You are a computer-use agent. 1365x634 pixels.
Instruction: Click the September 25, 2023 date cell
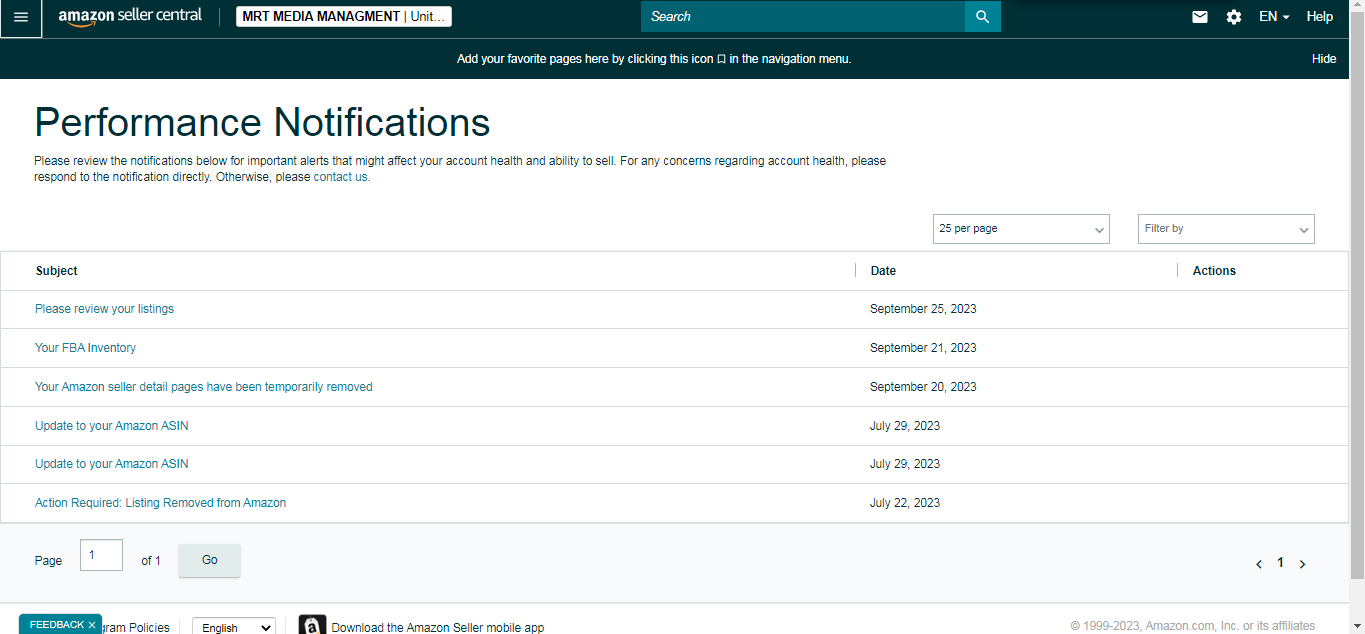pos(923,309)
